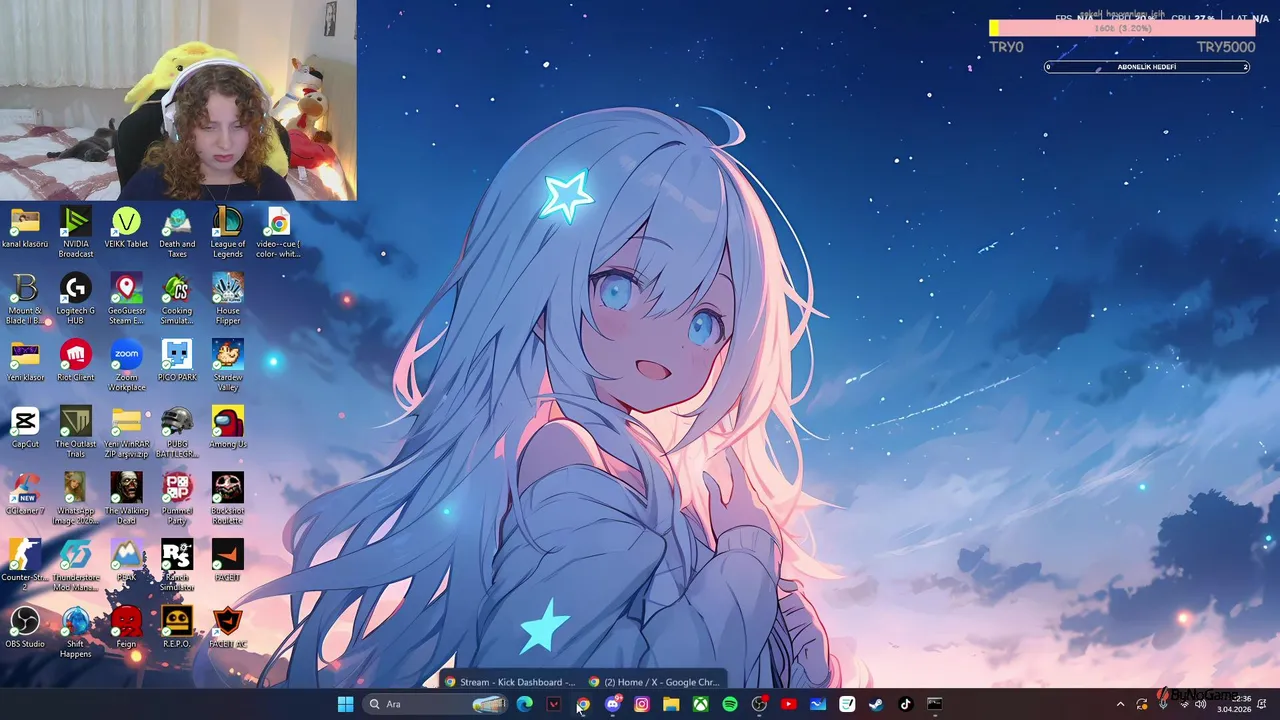The width and height of the screenshot is (1280, 720).
Task: Open notification center bell icon
Action: (x=1263, y=704)
